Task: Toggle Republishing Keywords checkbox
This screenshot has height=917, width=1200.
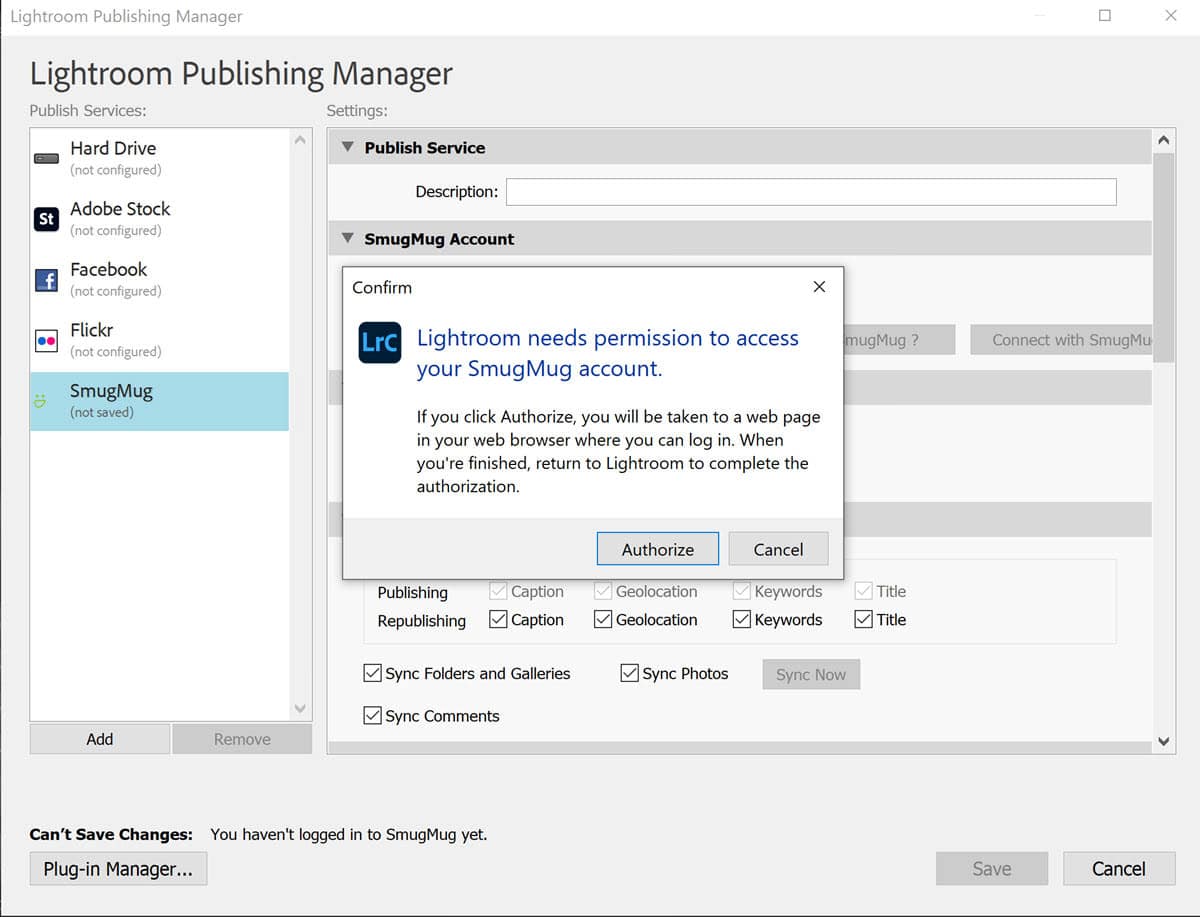Action: click(x=742, y=620)
